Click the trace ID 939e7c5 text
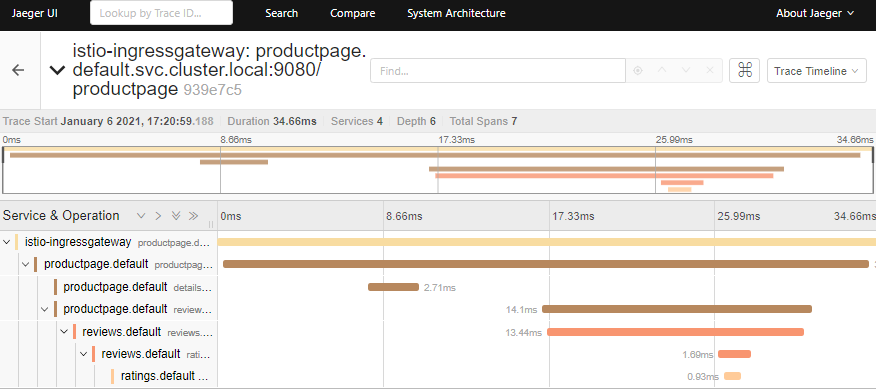This screenshot has height=391, width=876. pyautogui.click(x=212, y=90)
